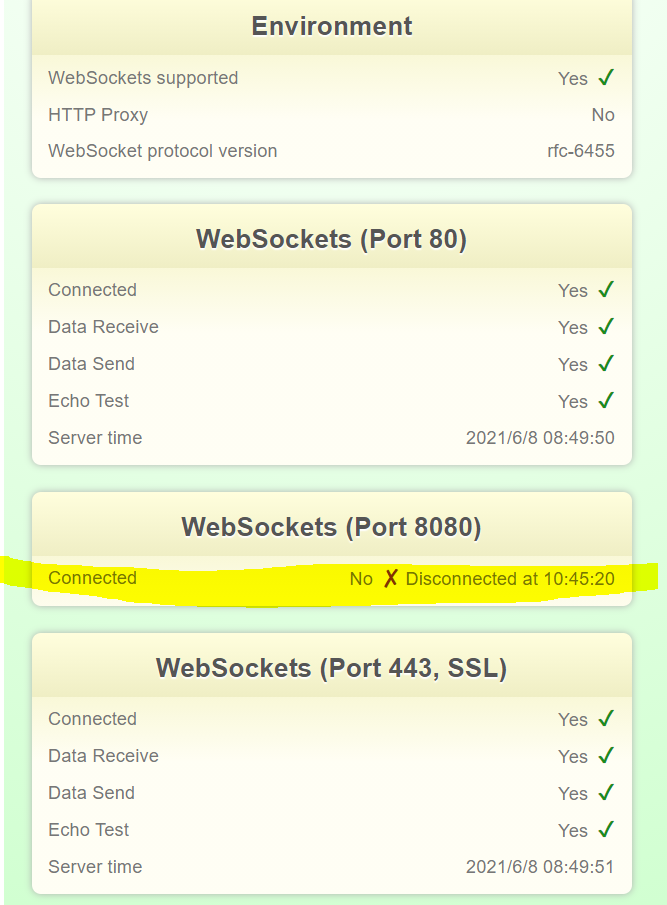Click the WebSockets (Port 443, SSL) header
Image resolution: width=667 pixels, height=905 pixels.
click(332, 668)
